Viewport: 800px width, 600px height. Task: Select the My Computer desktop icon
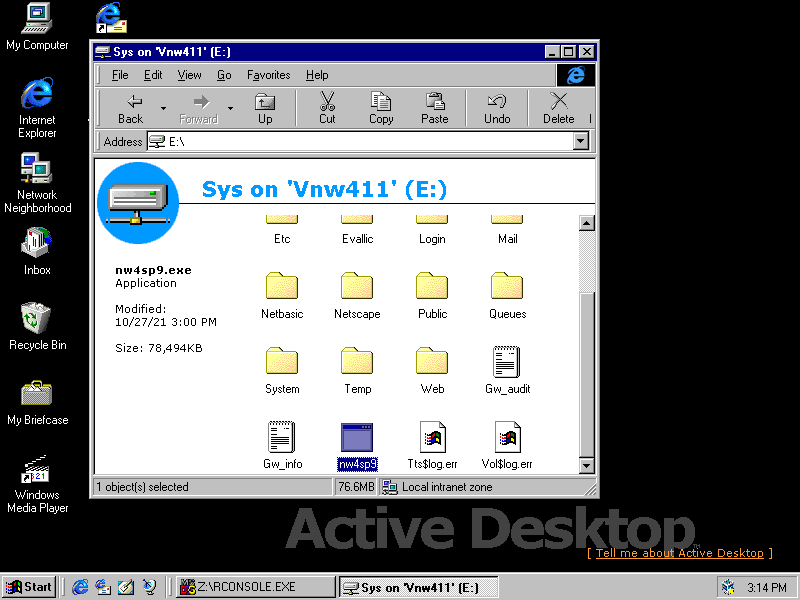[37, 27]
